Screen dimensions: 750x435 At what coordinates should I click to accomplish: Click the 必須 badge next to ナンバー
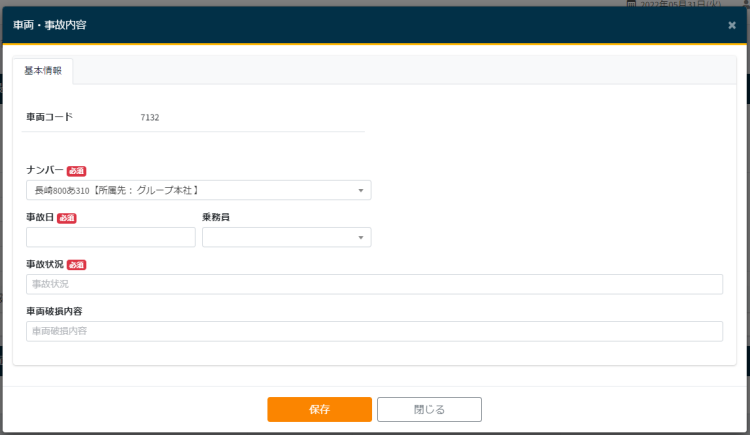(x=77, y=171)
